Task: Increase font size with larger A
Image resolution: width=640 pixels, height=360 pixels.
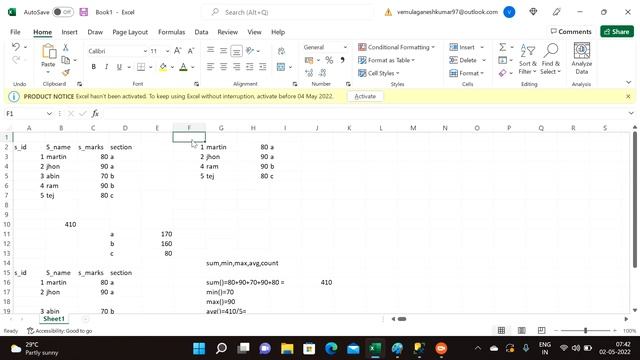Action: 177,51
